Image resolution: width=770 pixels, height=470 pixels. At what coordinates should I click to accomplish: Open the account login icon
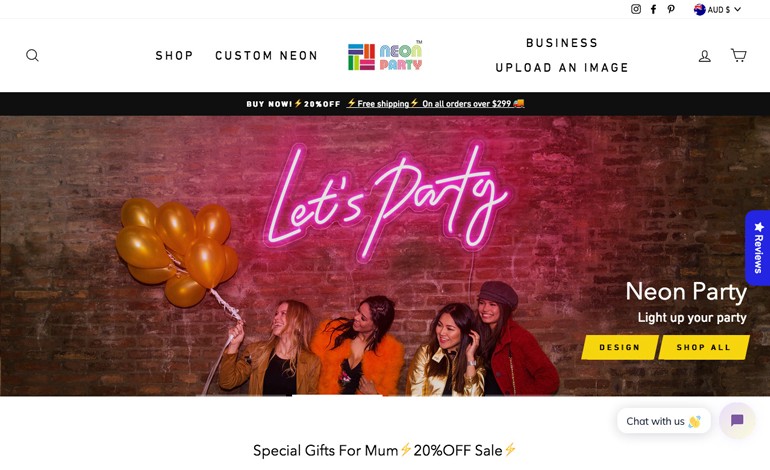705,56
